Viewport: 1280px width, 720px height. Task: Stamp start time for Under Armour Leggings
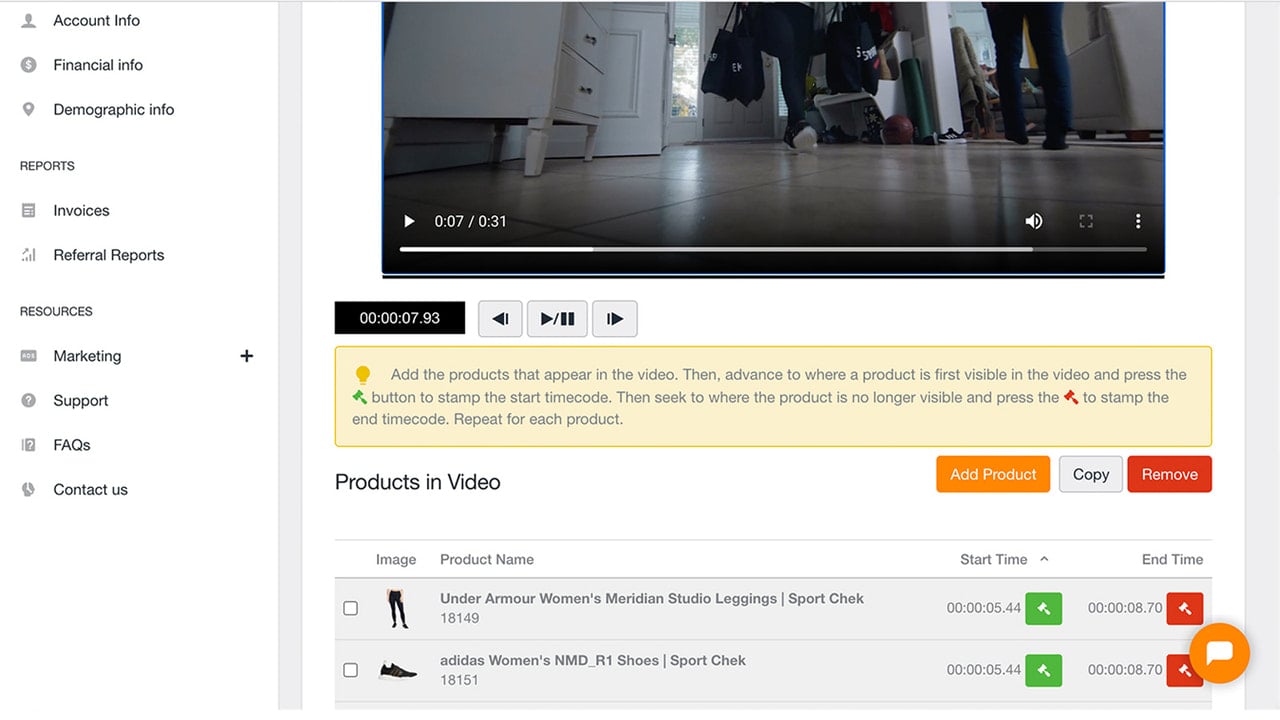[1043, 608]
